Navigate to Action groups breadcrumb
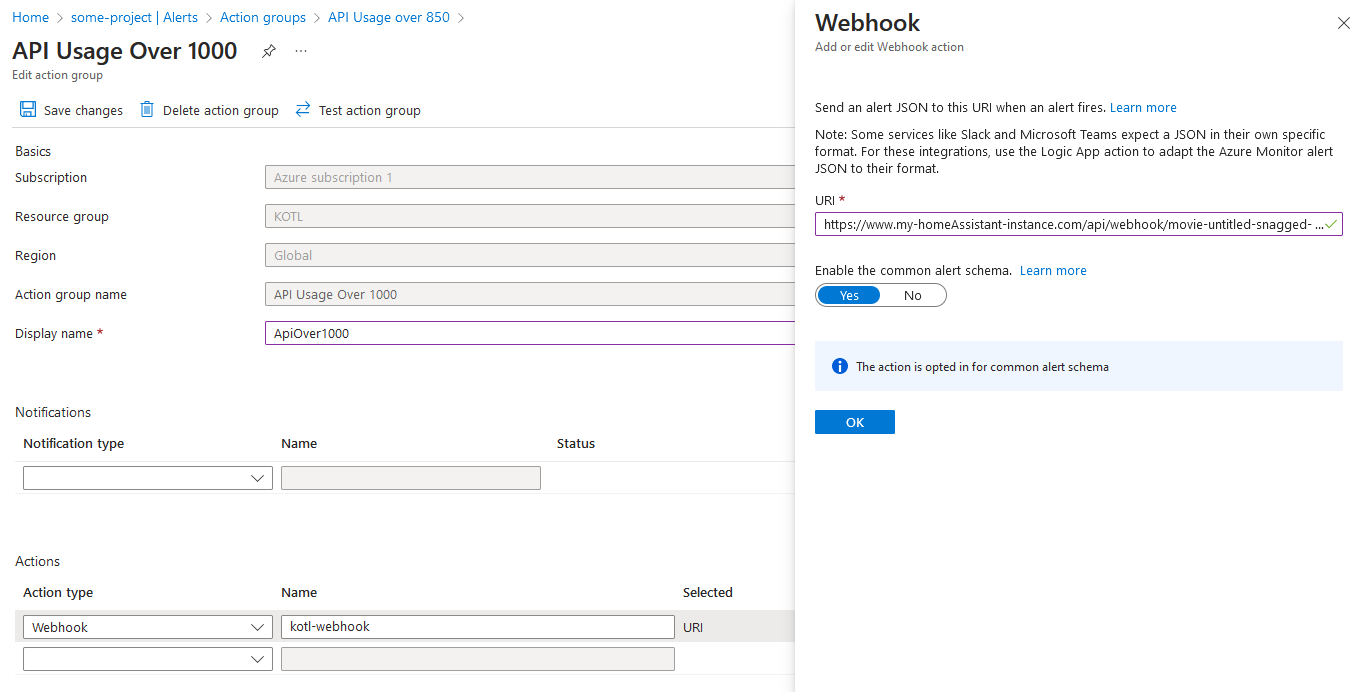The width and height of the screenshot is (1358, 692). [263, 18]
